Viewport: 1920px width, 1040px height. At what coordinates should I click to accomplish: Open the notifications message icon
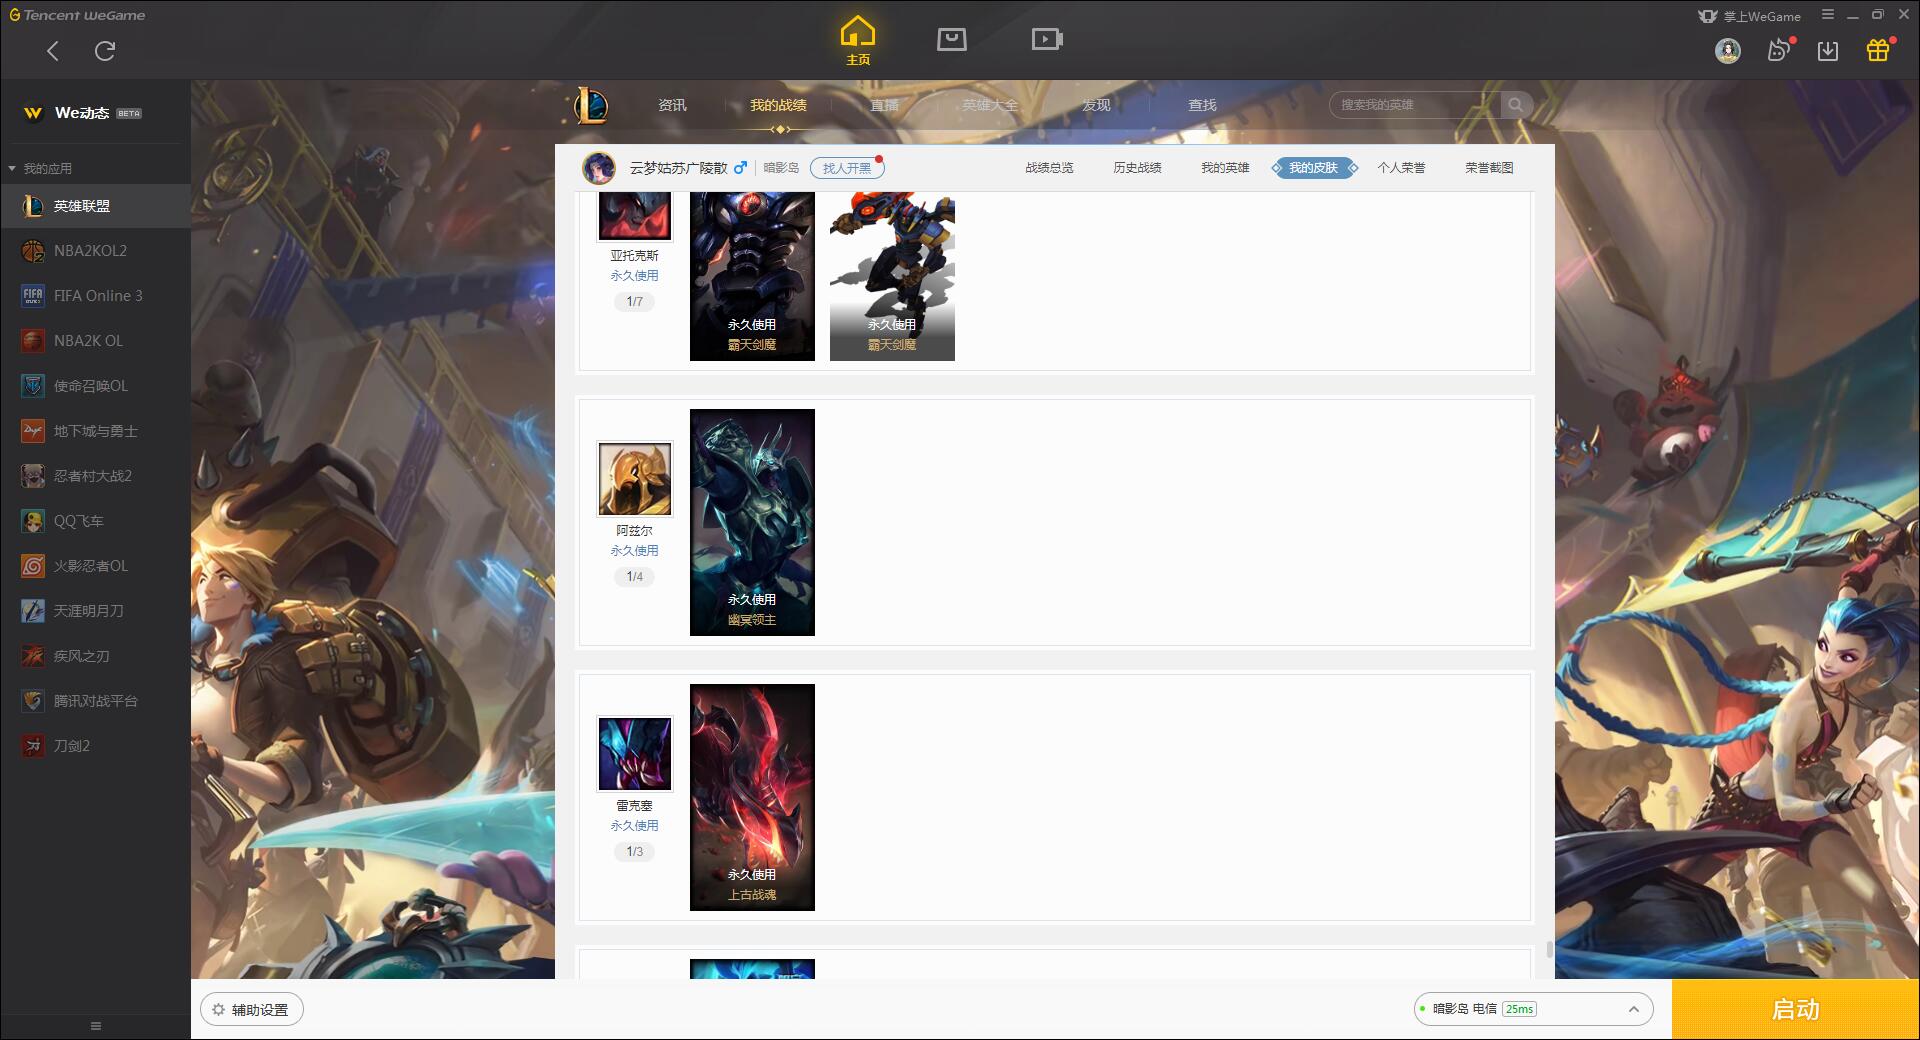(1778, 50)
